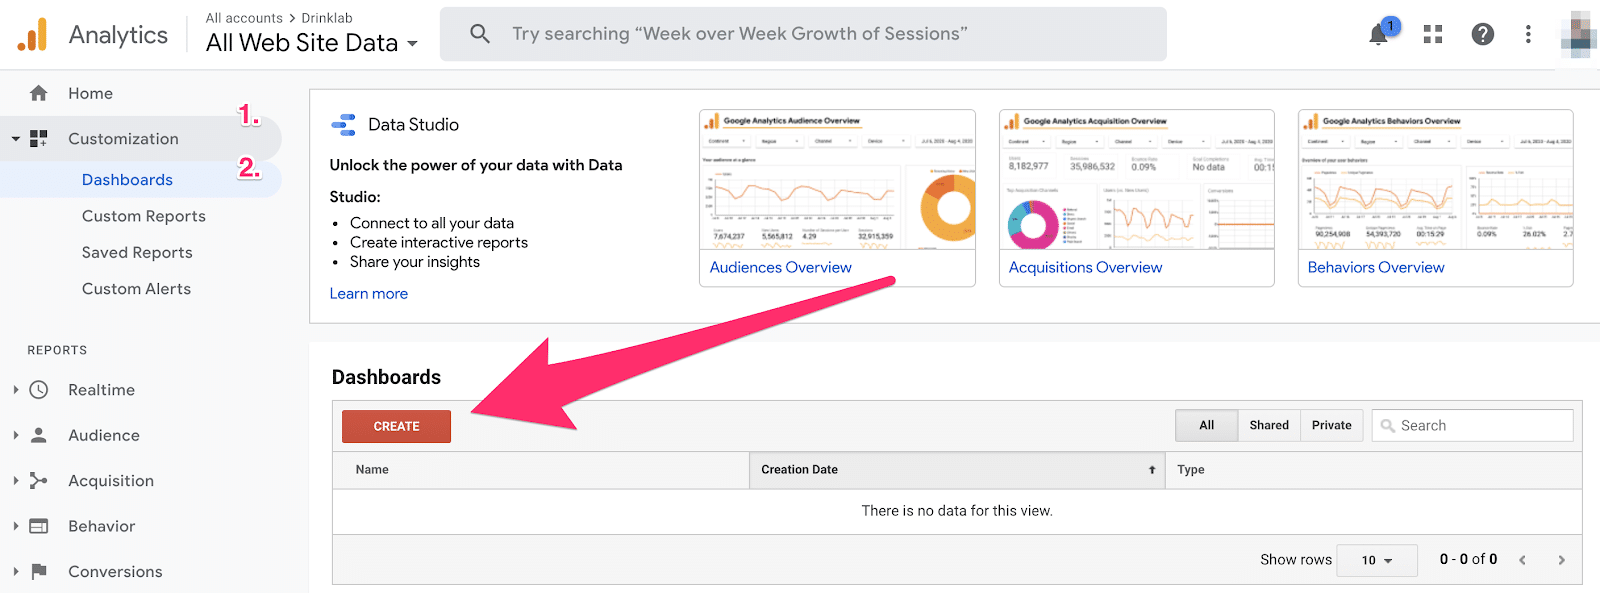Open Custom Reports in the sidebar
1600x593 pixels.
[x=144, y=216]
